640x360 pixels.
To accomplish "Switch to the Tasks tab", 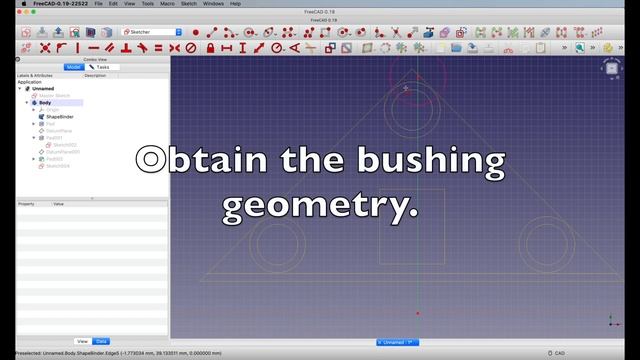I will tap(102, 67).
